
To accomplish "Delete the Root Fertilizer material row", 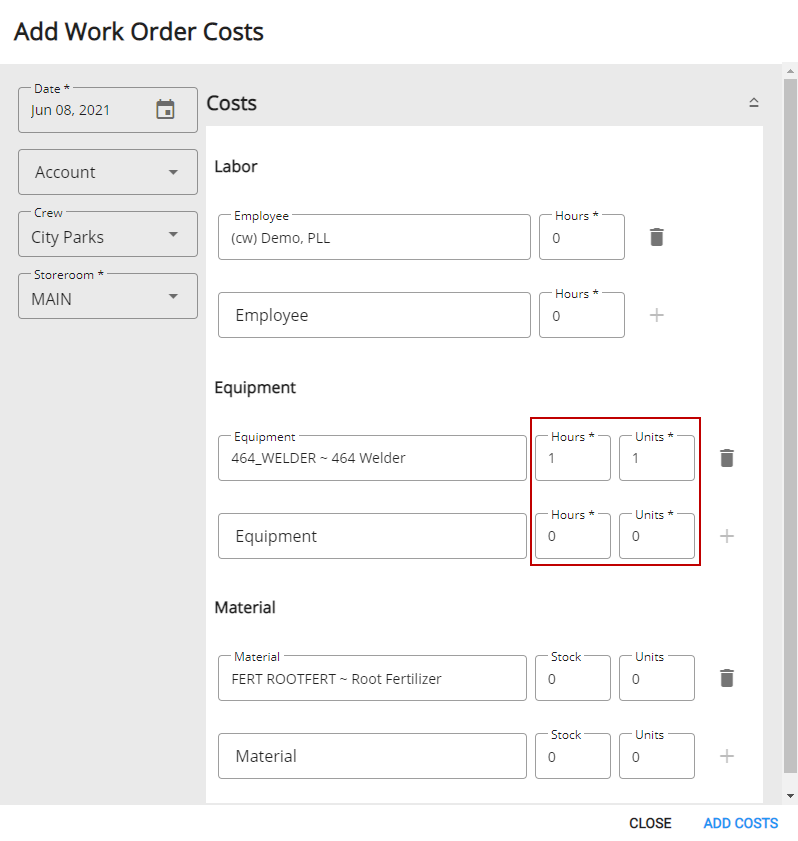I will tap(727, 678).
